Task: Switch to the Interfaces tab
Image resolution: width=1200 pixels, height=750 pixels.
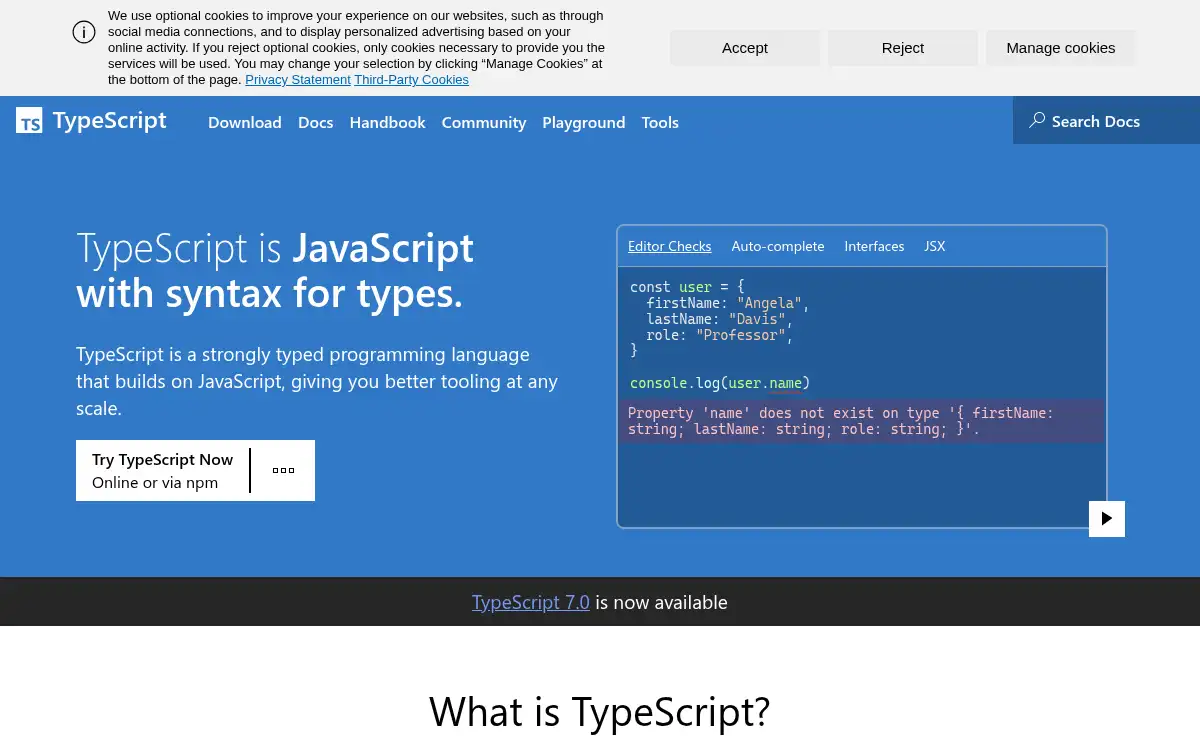Action: tap(874, 246)
